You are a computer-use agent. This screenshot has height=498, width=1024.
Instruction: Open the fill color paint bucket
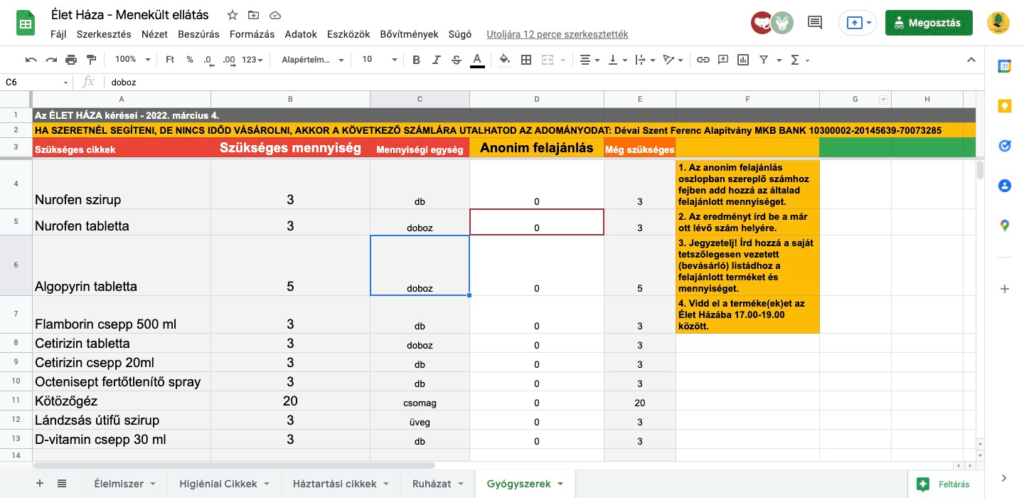coord(506,60)
